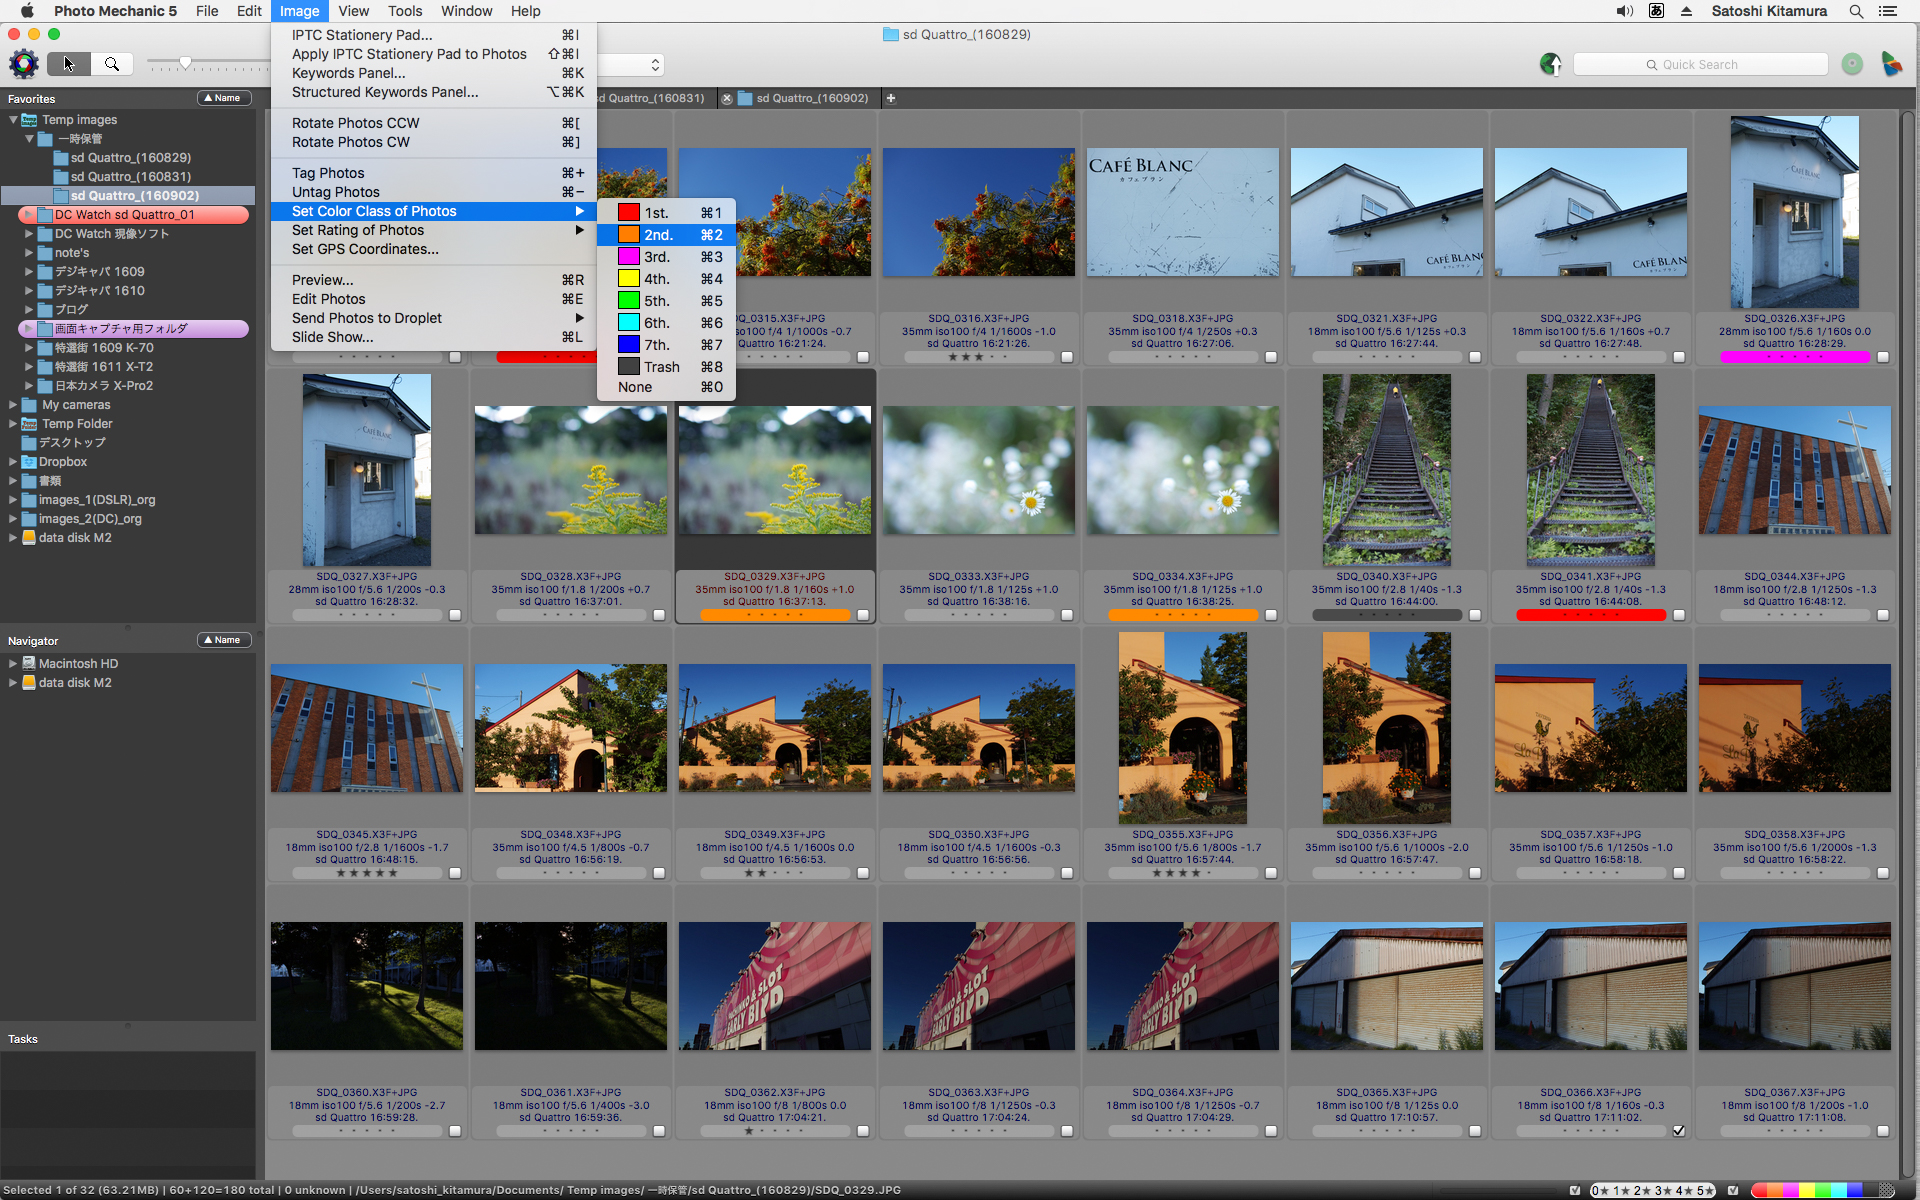Select the arrow pointer tool
This screenshot has height=1200, width=1920.
coord(69,65)
